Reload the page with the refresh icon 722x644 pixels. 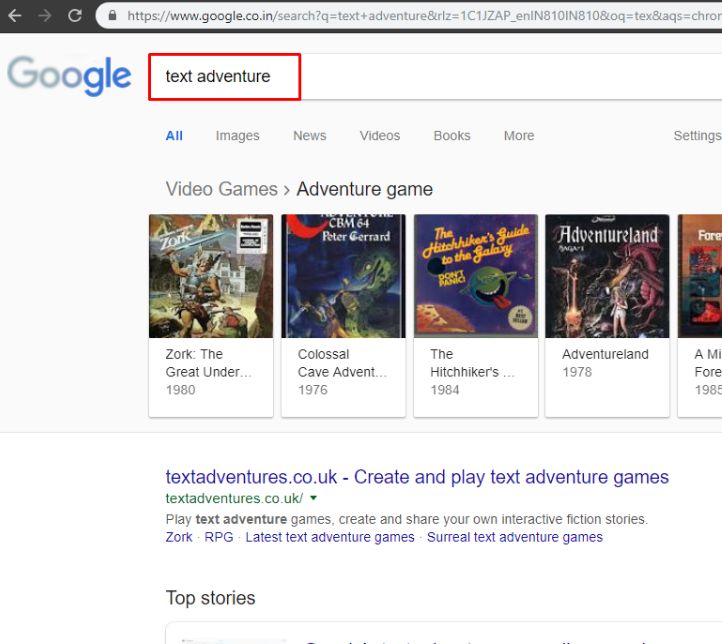tap(75, 16)
